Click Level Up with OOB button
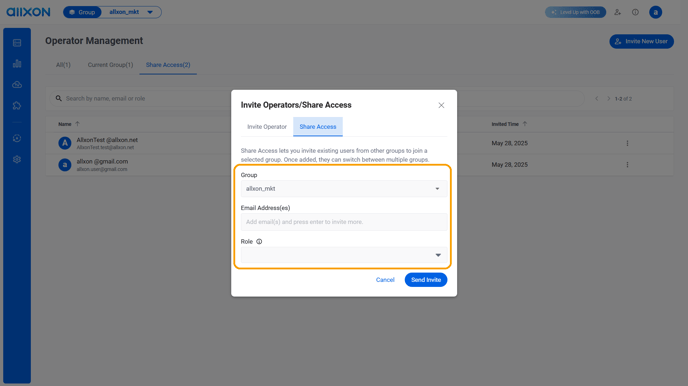Viewport: 688px width, 386px height. point(575,12)
